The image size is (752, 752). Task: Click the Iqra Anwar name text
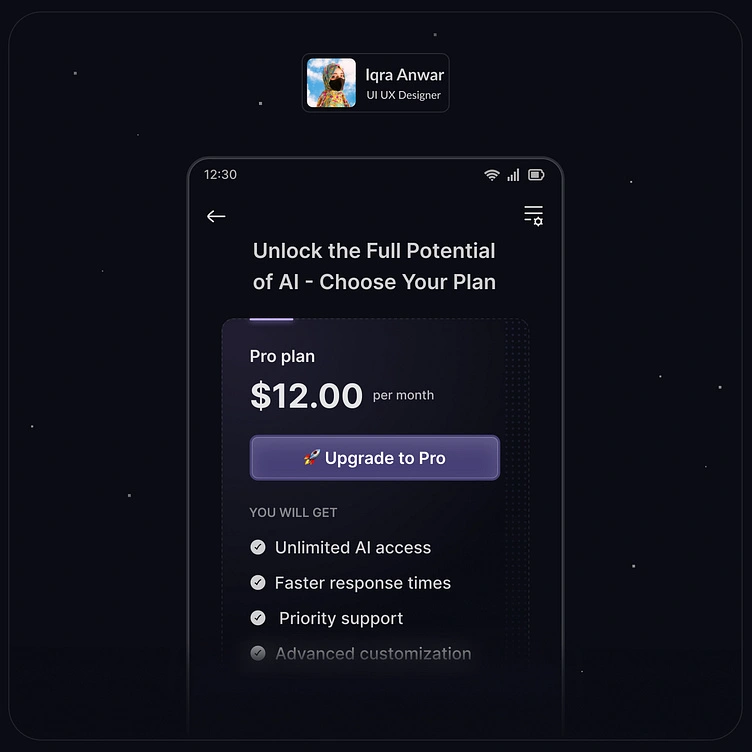click(405, 75)
